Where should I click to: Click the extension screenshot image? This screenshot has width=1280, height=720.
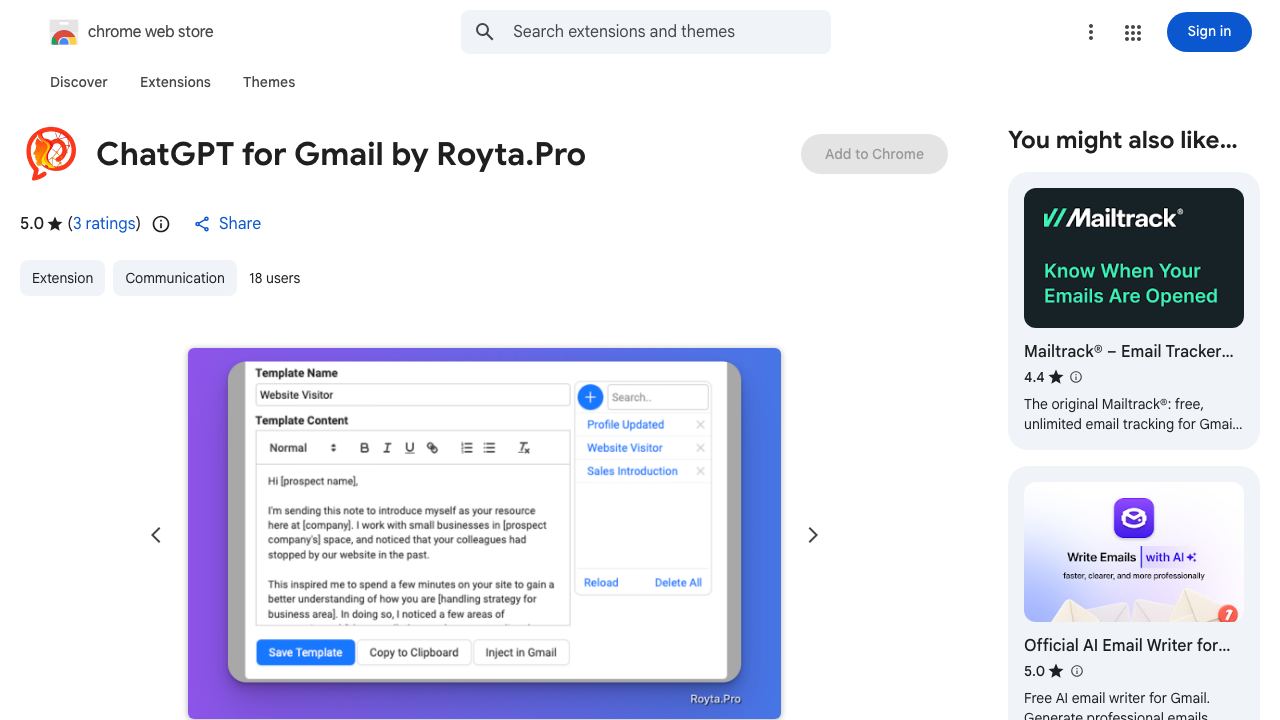coord(484,533)
